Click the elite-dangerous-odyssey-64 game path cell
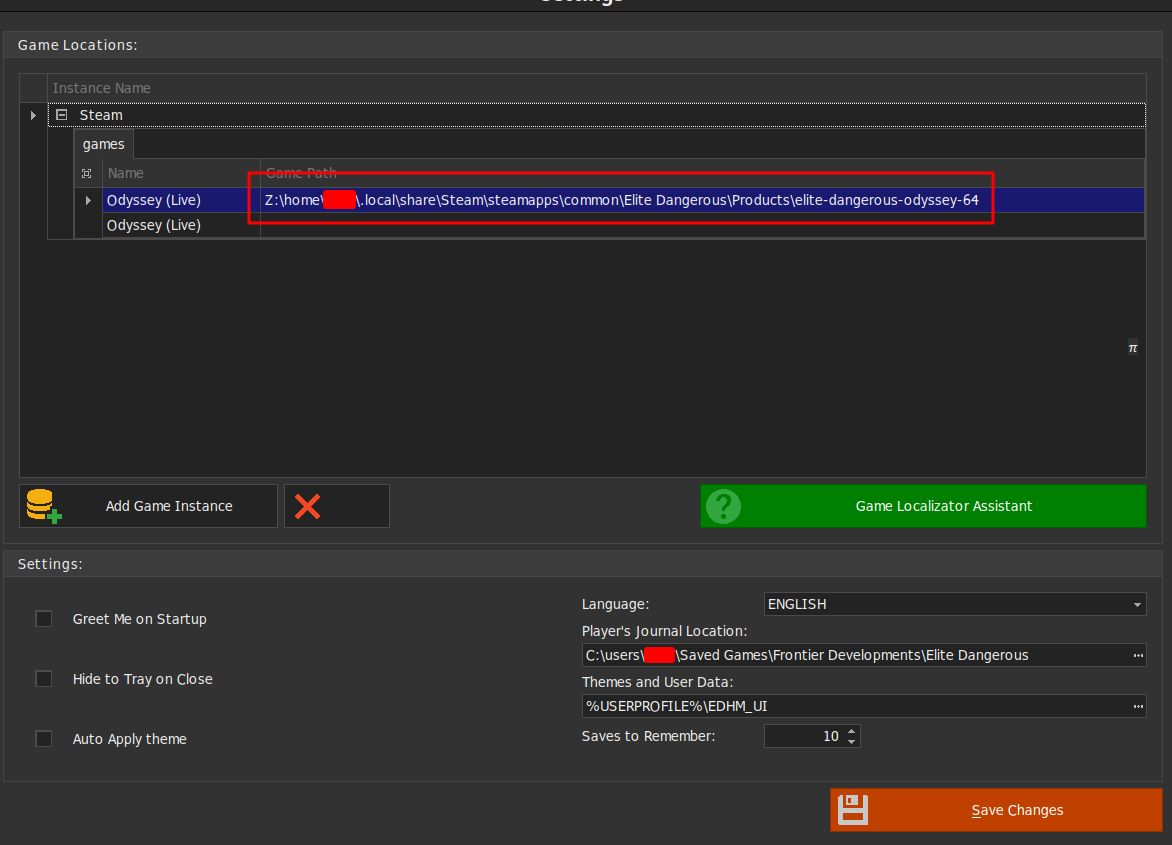 702,200
